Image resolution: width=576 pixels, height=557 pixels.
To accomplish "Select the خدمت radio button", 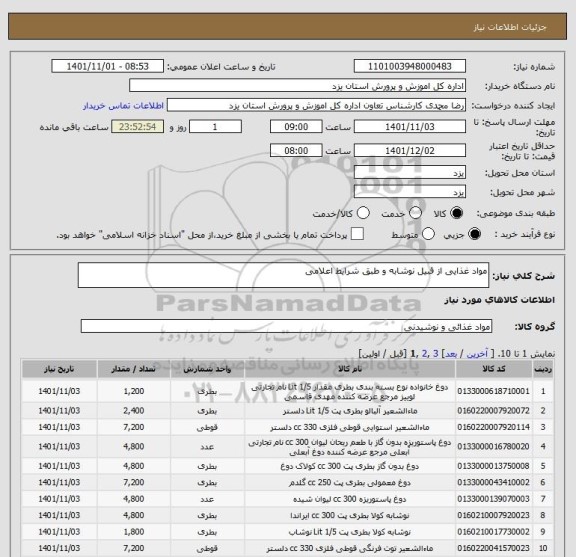I will (415, 213).
